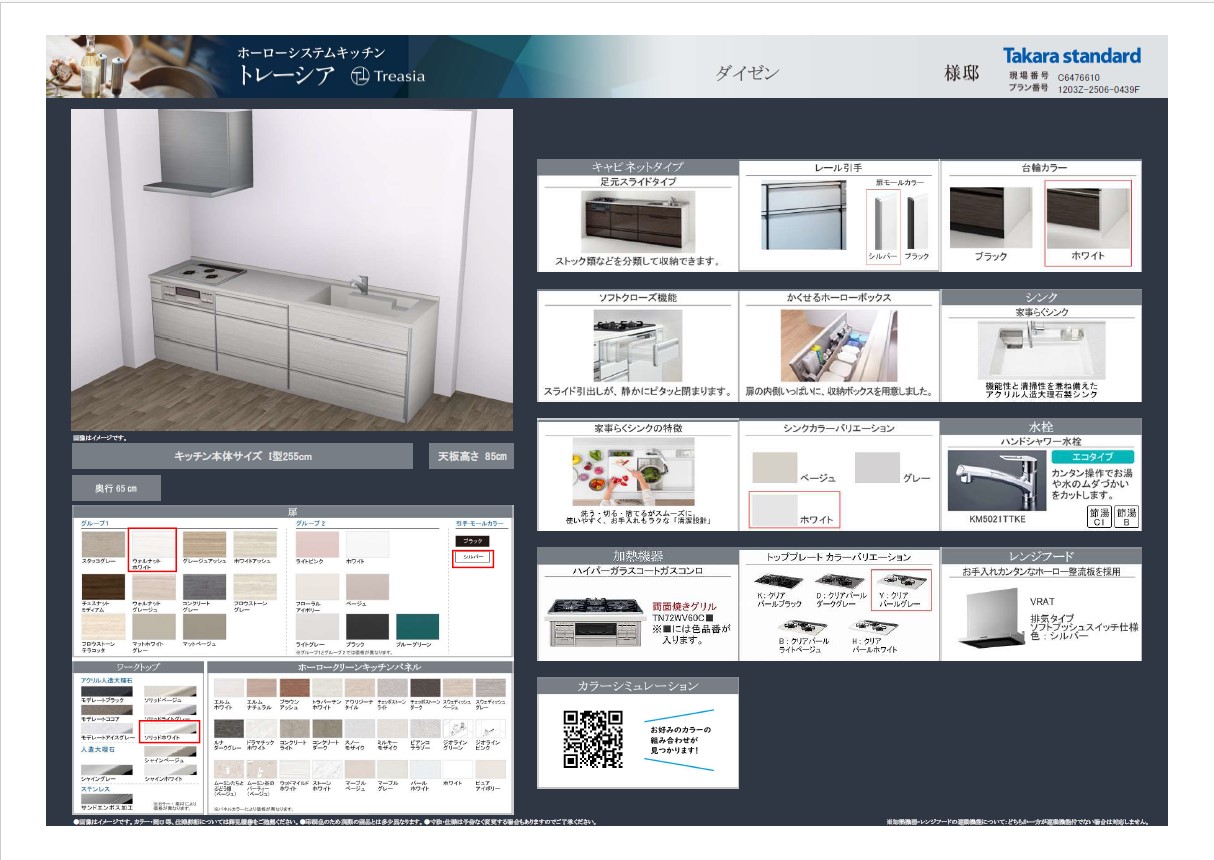
Task: Select the B クリアパールライトベージュ cooktop plate image
Action: tap(803, 628)
